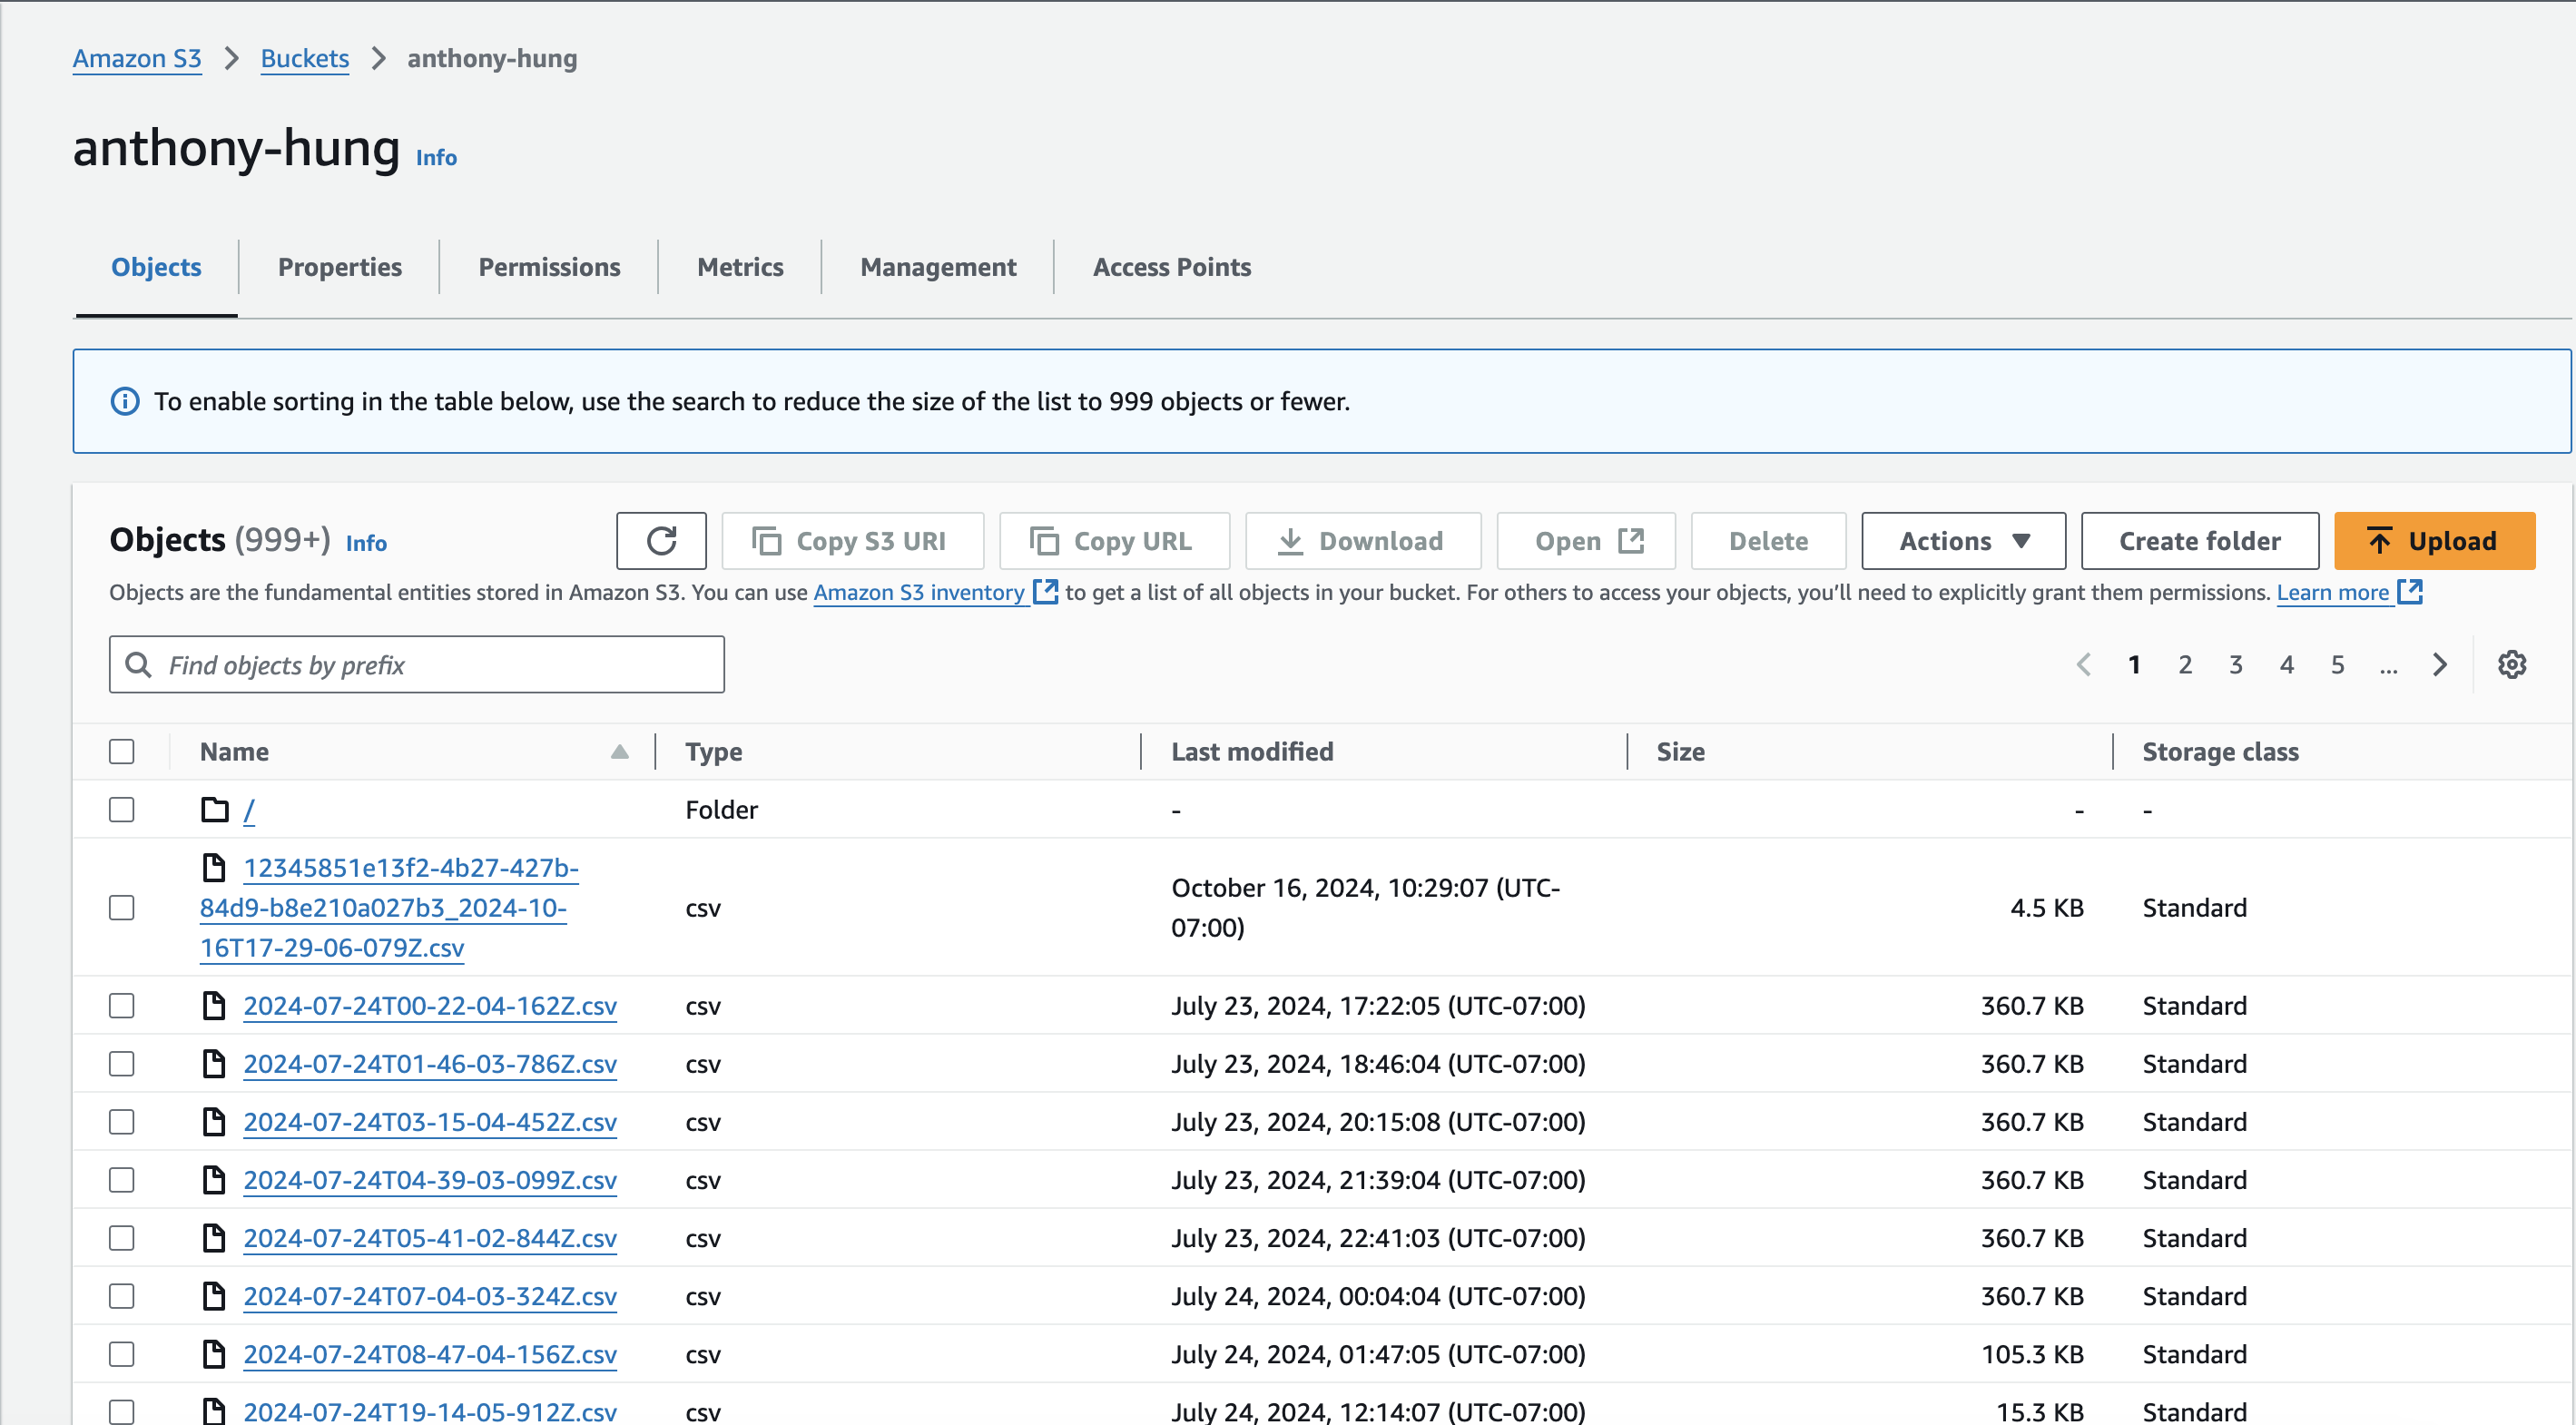This screenshot has width=2576, height=1425.
Task: Click the info circle icon in banner
Action: coord(125,402)
